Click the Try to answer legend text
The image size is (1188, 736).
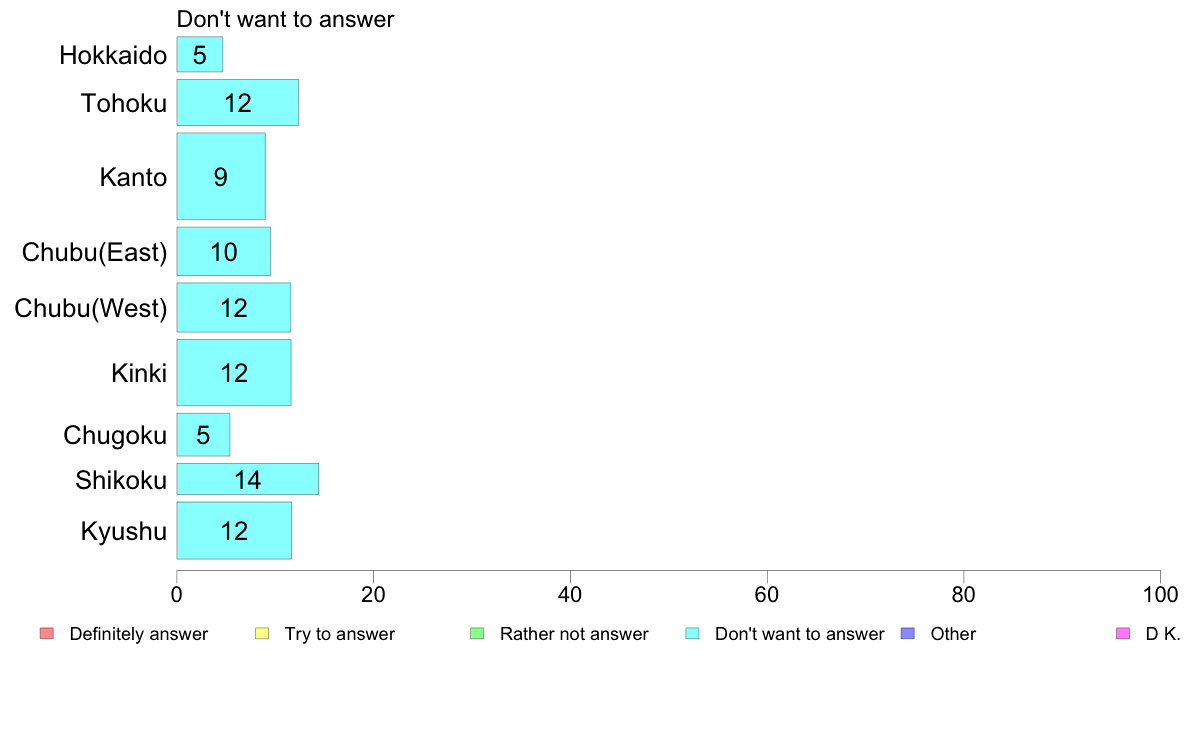339,634
